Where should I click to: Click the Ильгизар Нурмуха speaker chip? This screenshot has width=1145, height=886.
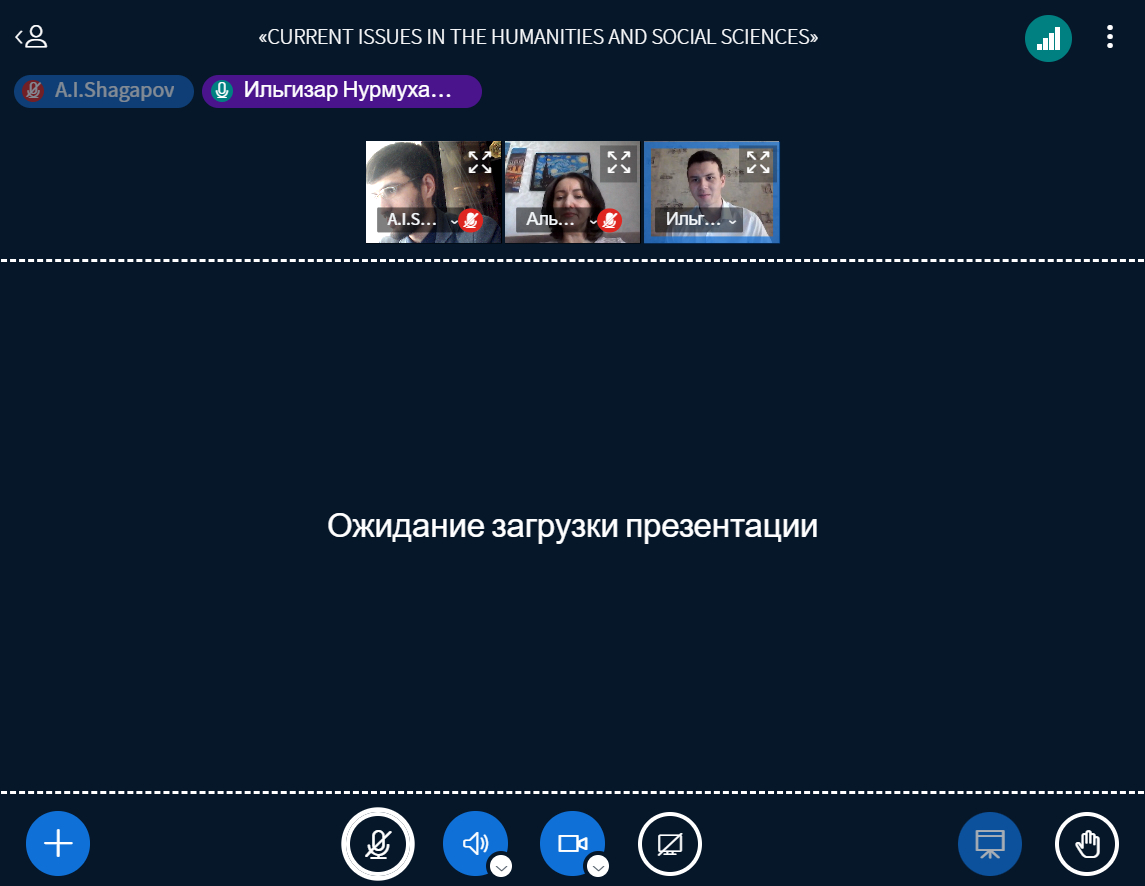(341, 91)
